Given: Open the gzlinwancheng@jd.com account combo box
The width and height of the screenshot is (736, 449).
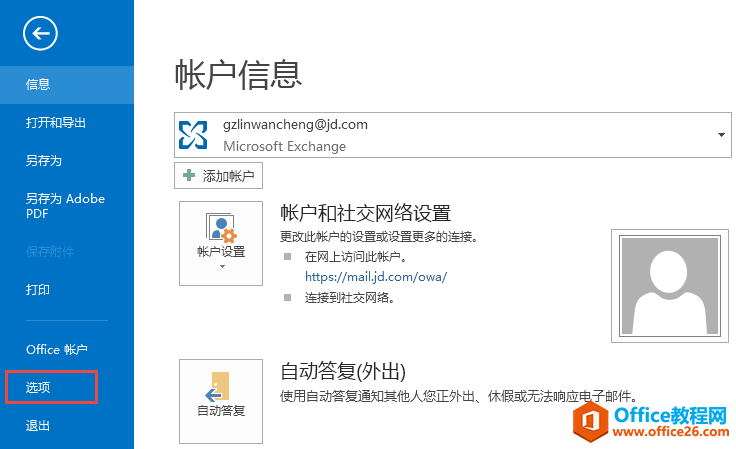Looking at the screenshot, I should (x=452, y=135).
